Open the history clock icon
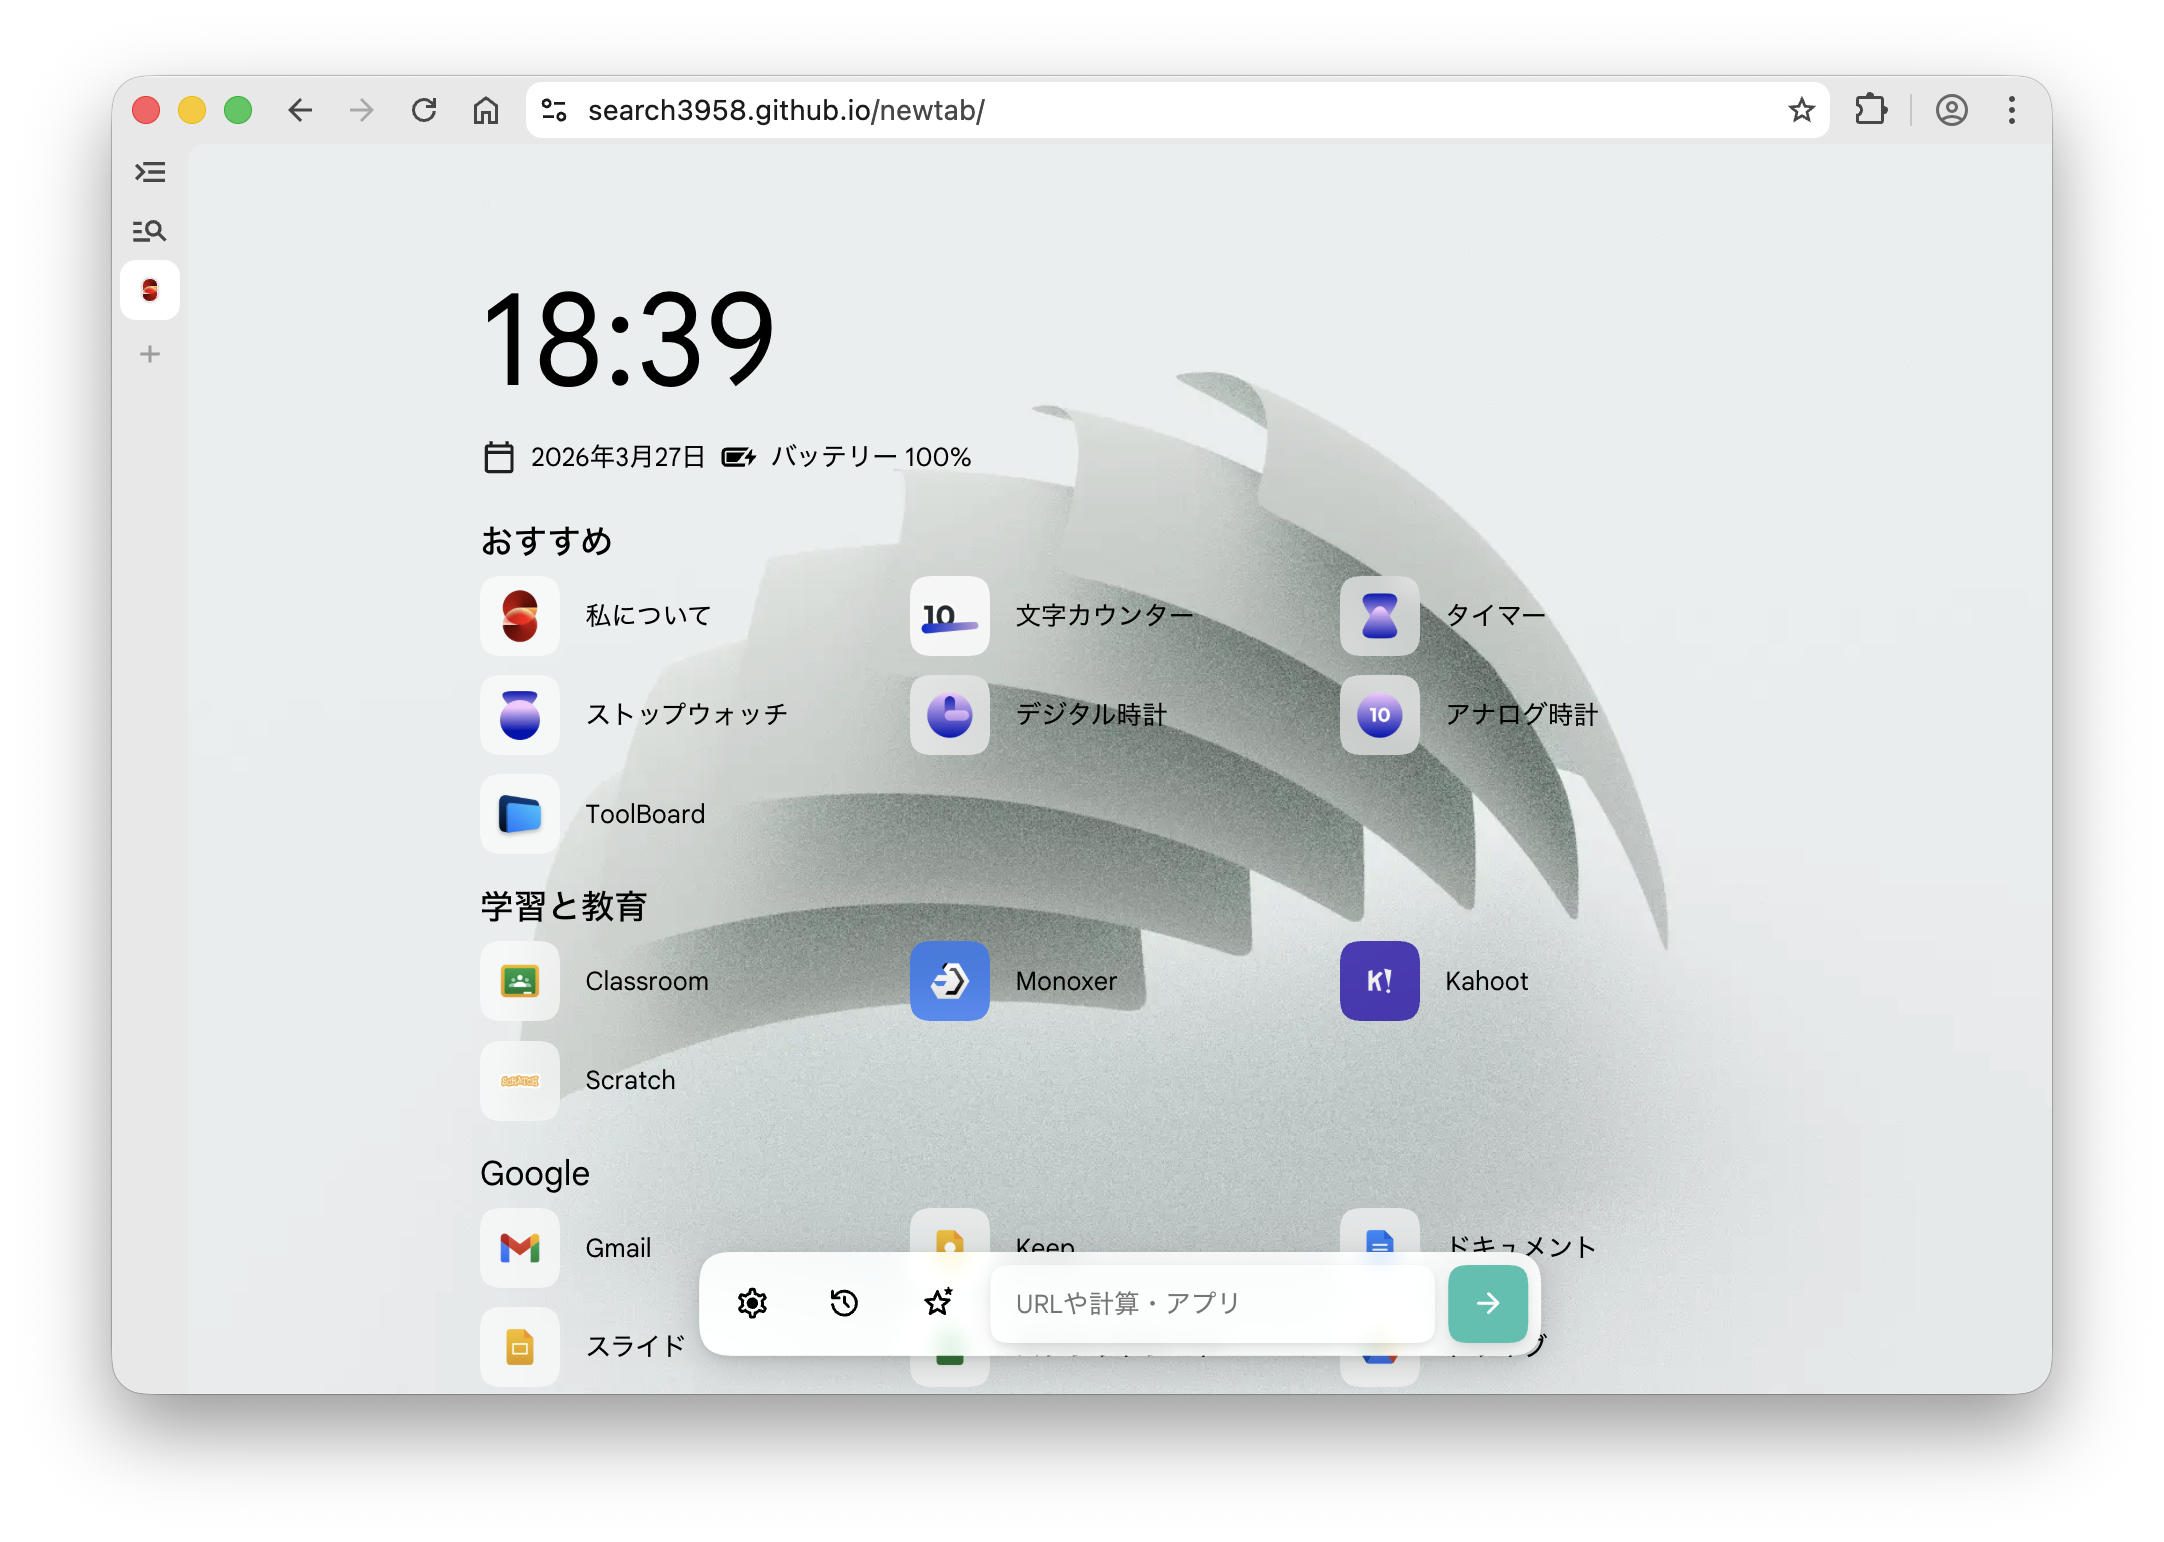This screenshot has height=1542, width=2164. 845,1303
